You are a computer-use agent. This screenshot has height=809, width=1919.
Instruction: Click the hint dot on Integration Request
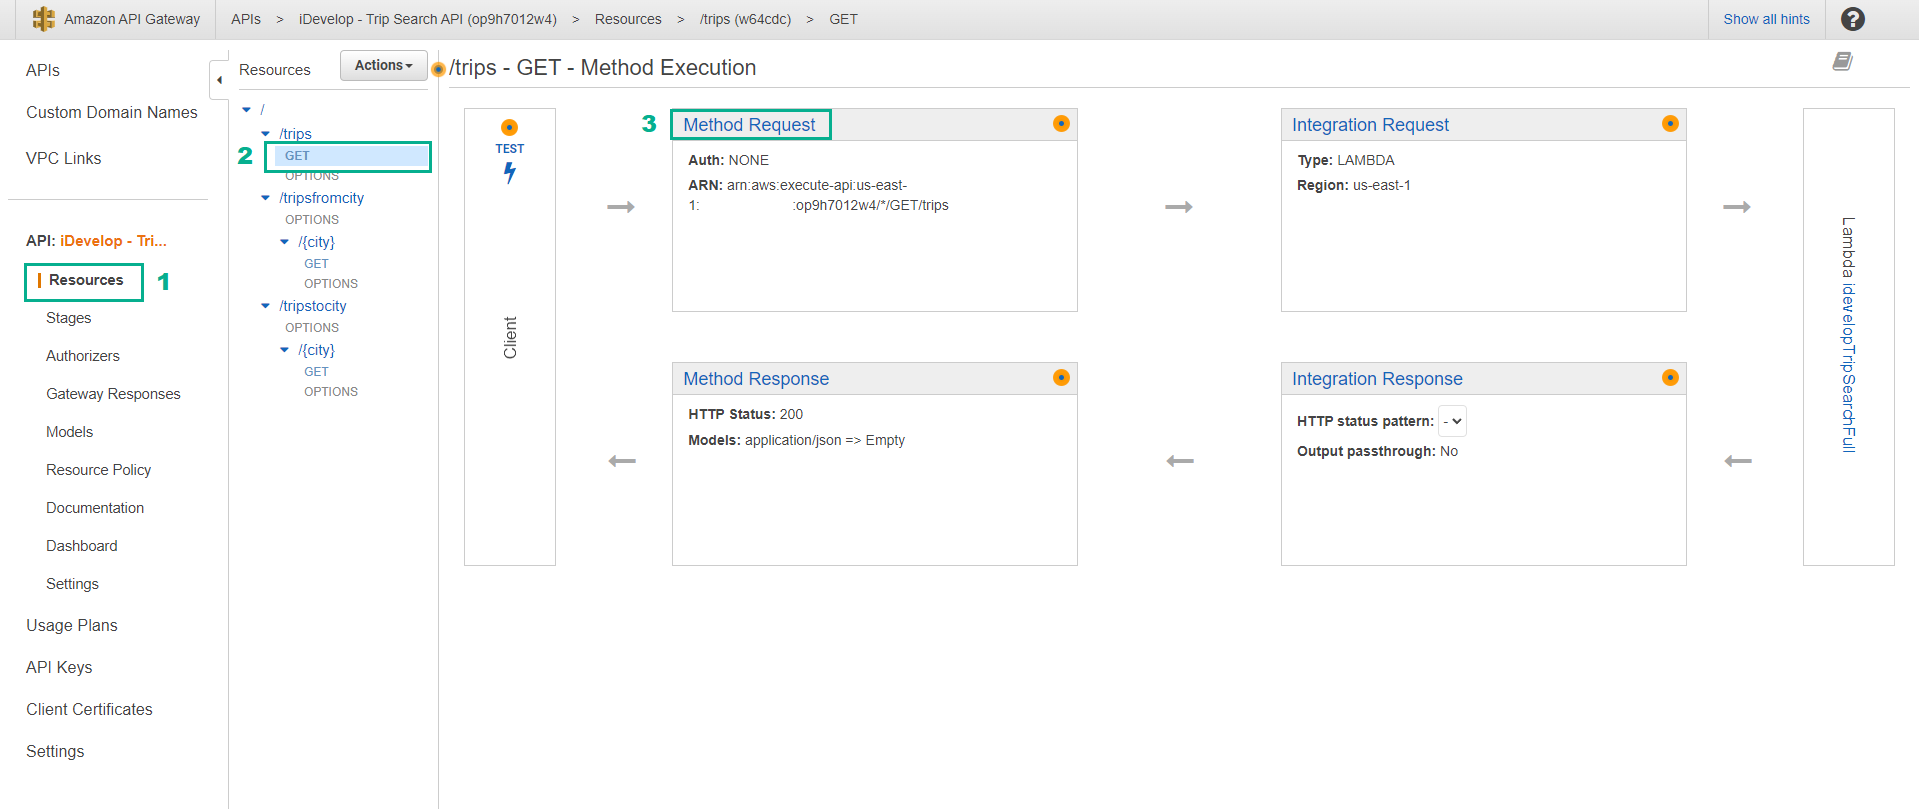[1670, 123]
